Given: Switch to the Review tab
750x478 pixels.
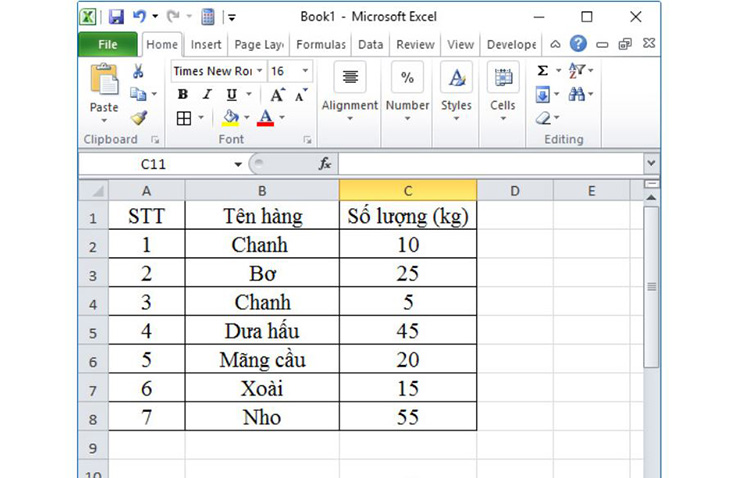Looking at the screenshot, I should pyautogui.click(x=415, y=44).
